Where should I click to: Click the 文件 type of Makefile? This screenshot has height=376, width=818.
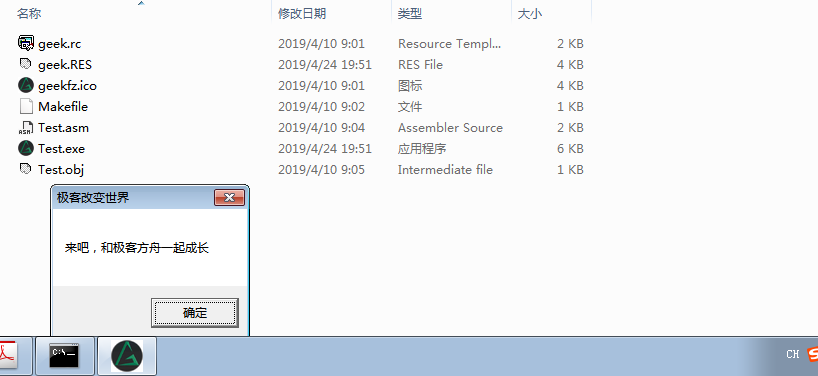point(410,107)
